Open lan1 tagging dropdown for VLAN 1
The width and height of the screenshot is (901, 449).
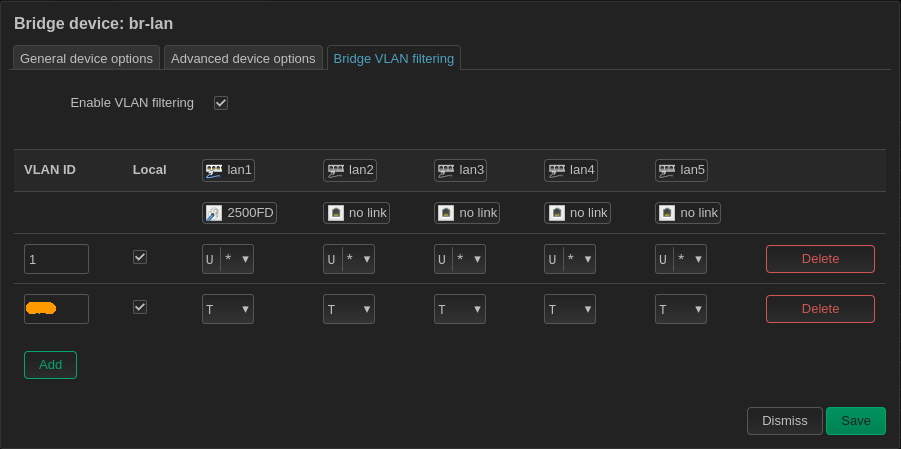[x=228, y=259]
